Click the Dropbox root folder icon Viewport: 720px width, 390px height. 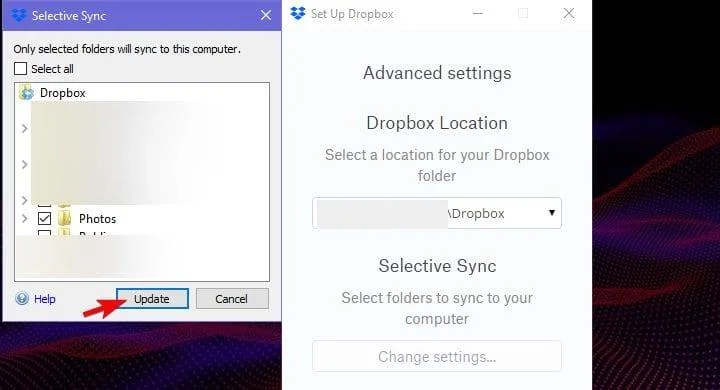click(x=27, y=93)
